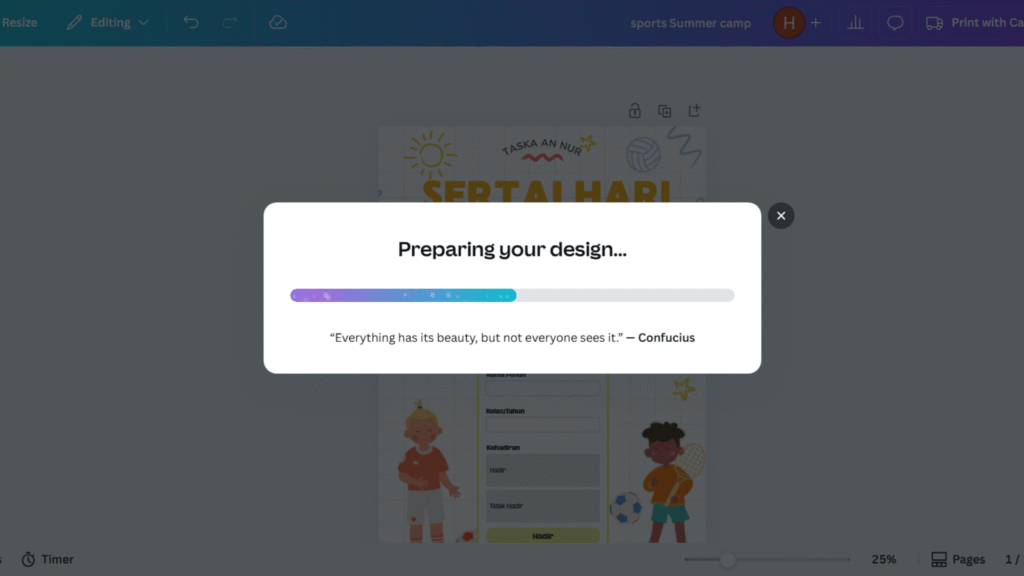Screen dimensions: 1024x576
Task: Click the Print with Canva button
Action: 969,22
